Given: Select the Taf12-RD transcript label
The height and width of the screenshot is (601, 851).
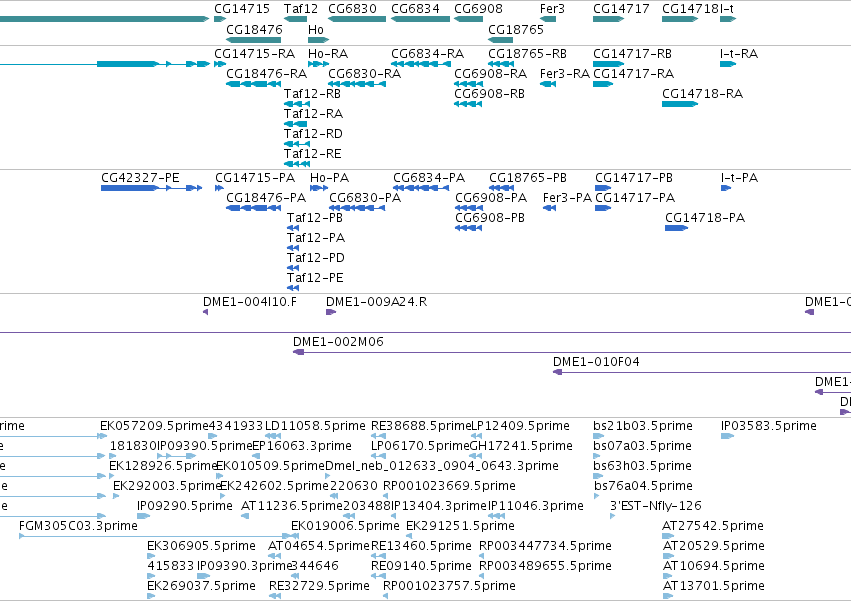Looking at the screenshot, I should 313,134.
